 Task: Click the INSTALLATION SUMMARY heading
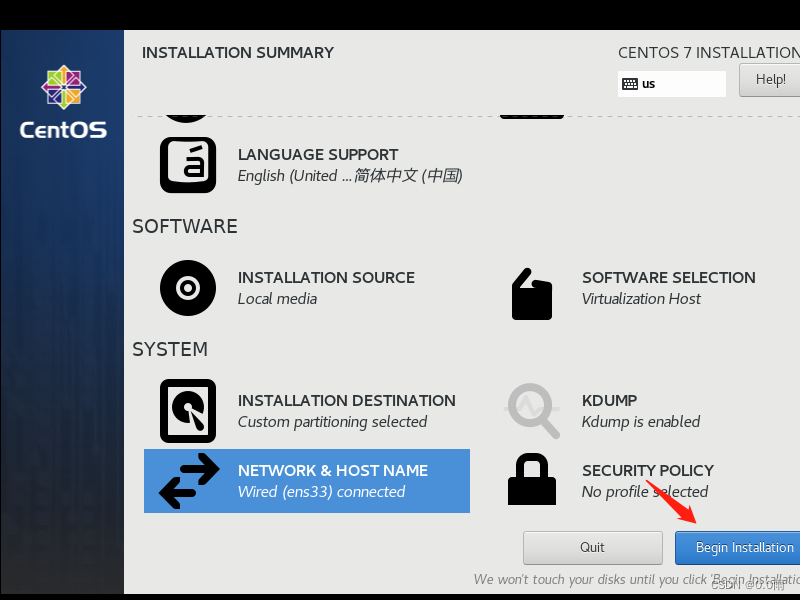pyautogui.click(x=238, y=53)
